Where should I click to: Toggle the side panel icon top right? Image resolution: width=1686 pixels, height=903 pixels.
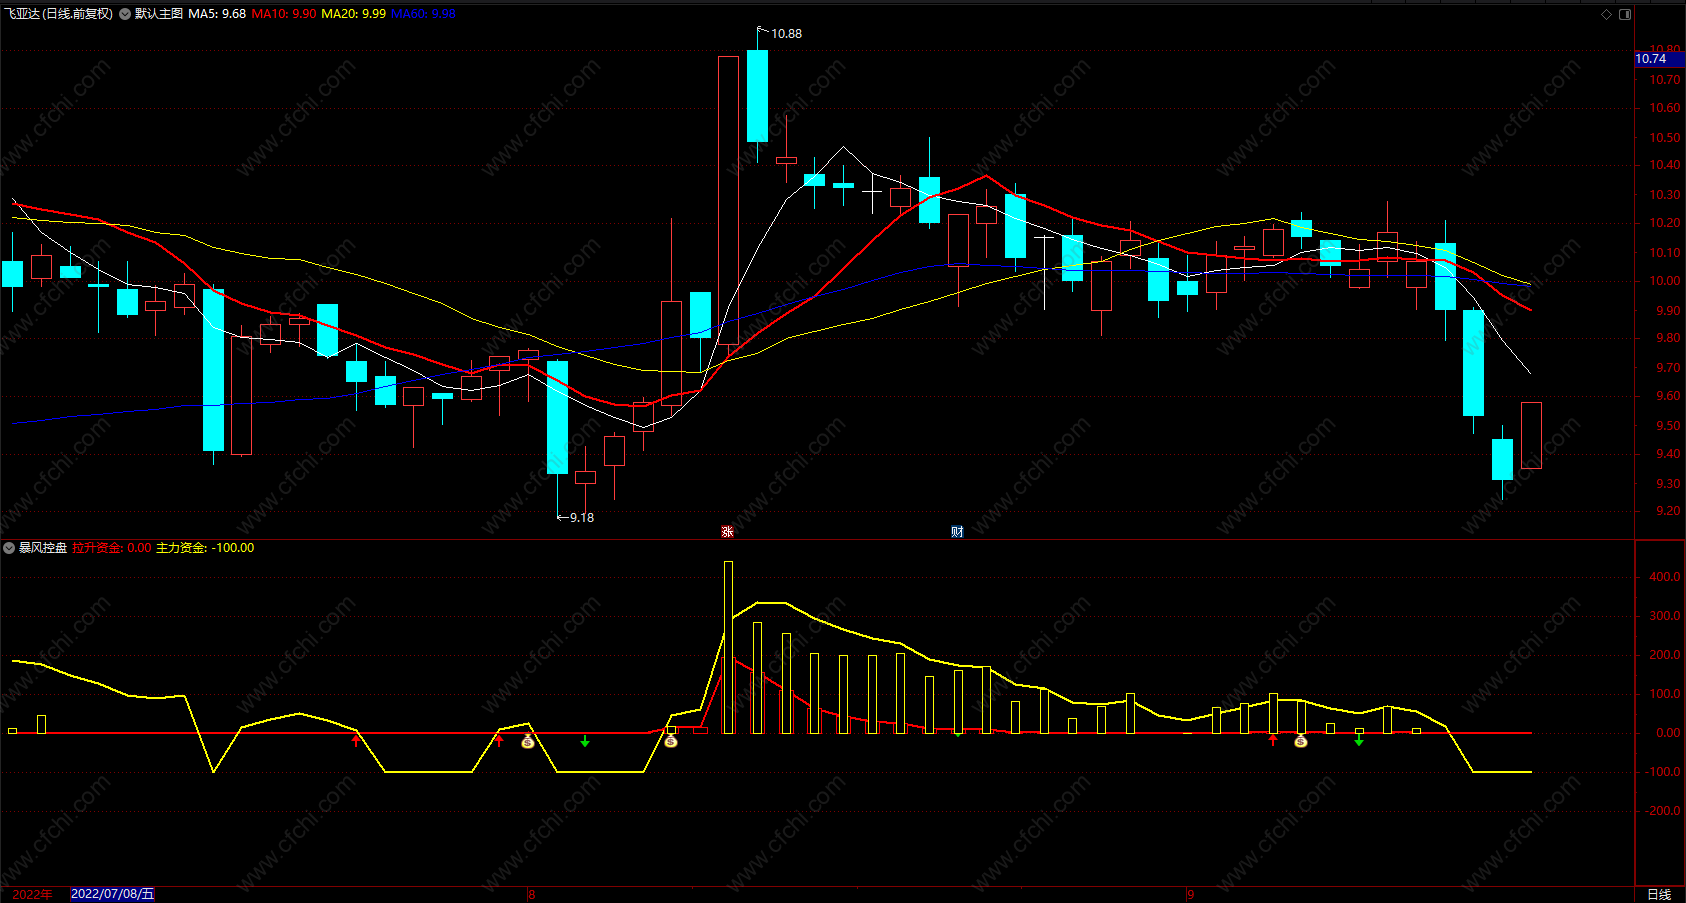pyautogui.click(x=1625, y=14)
